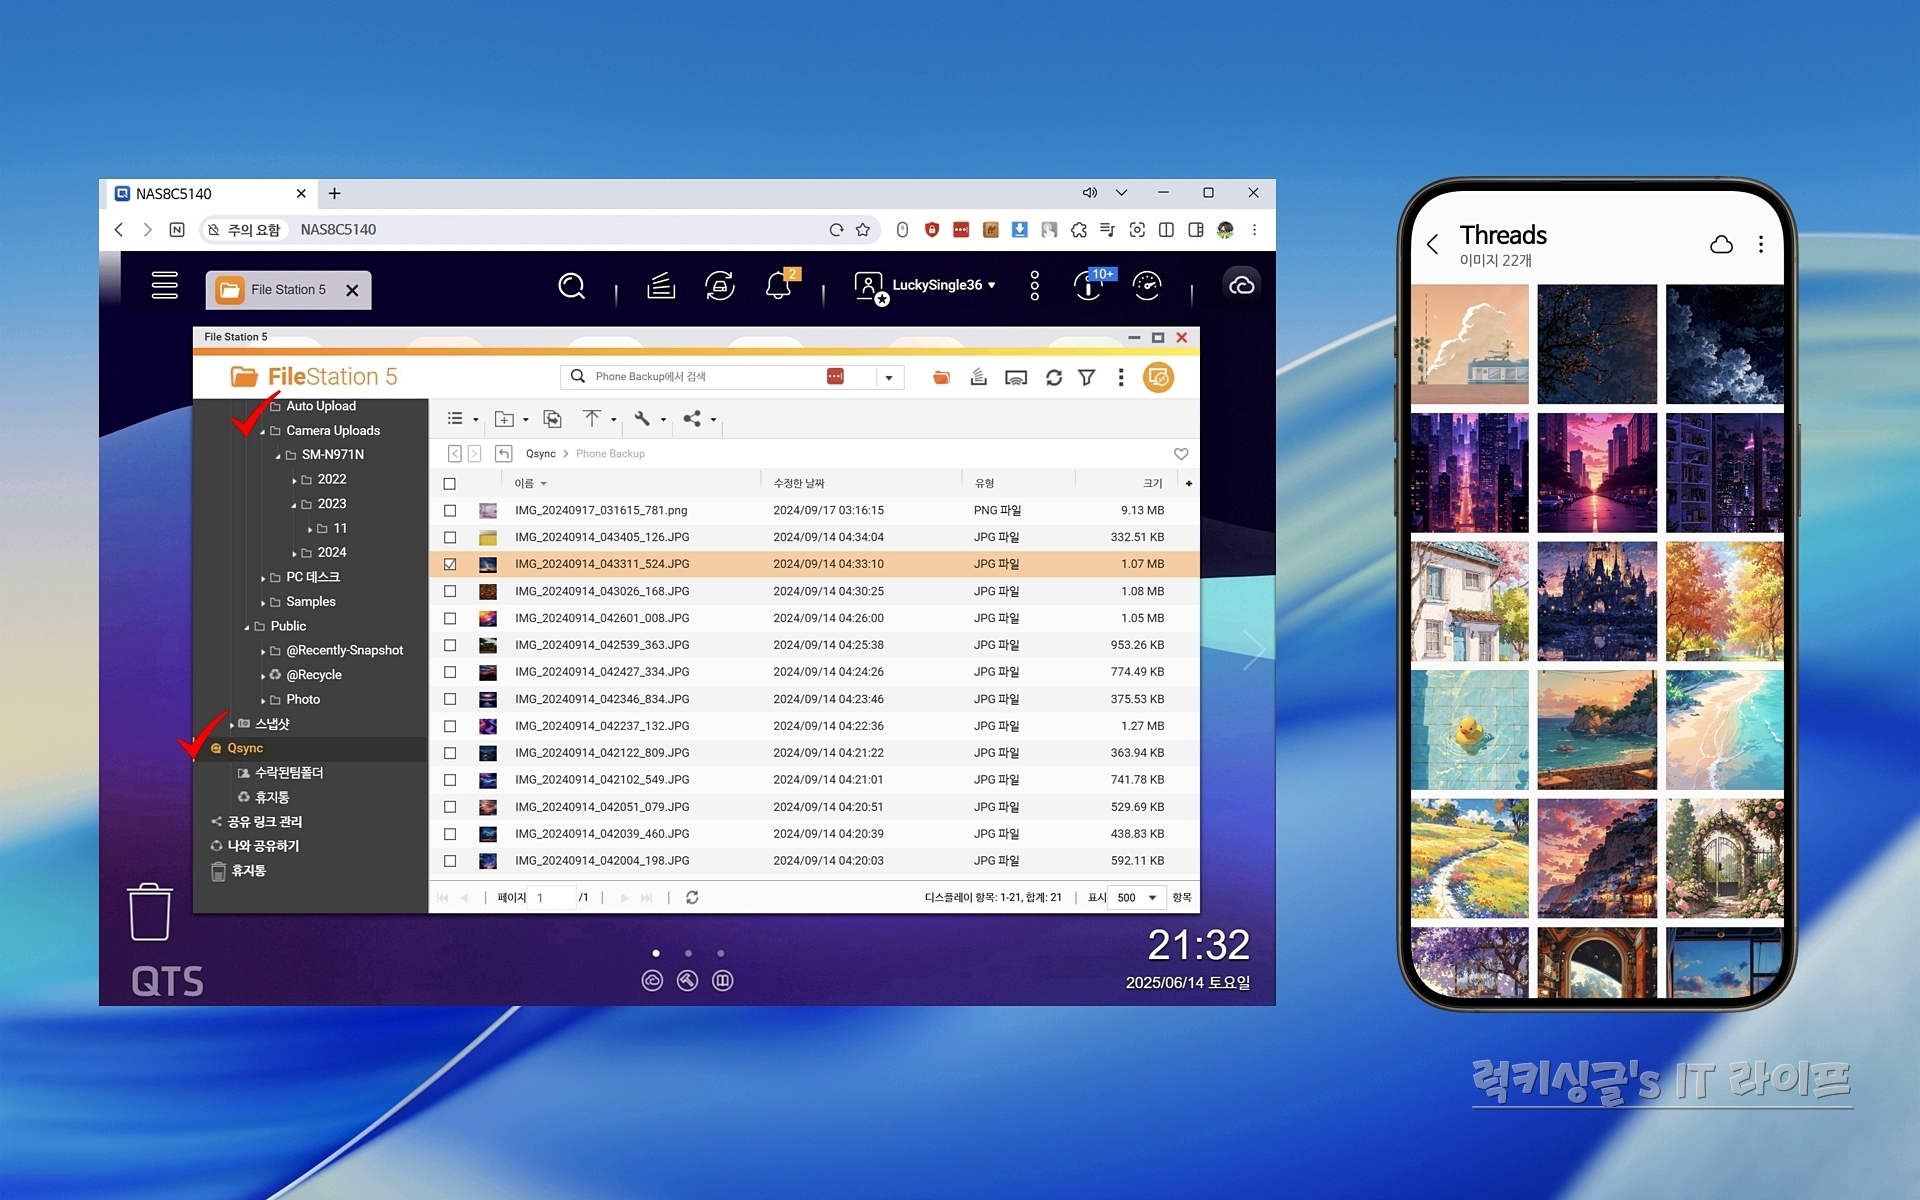This screenshot has width=1920, height=1200.
Task: Select the NAS8C5140 browser tab
Action: (x=209, y=194)
